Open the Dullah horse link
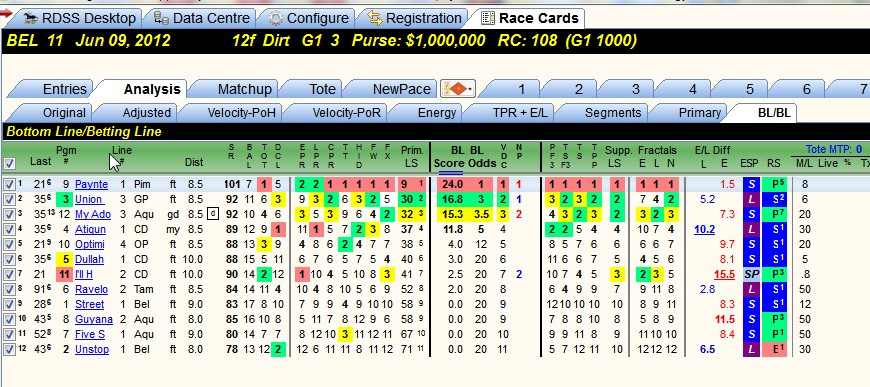 [x=89, y=259]
